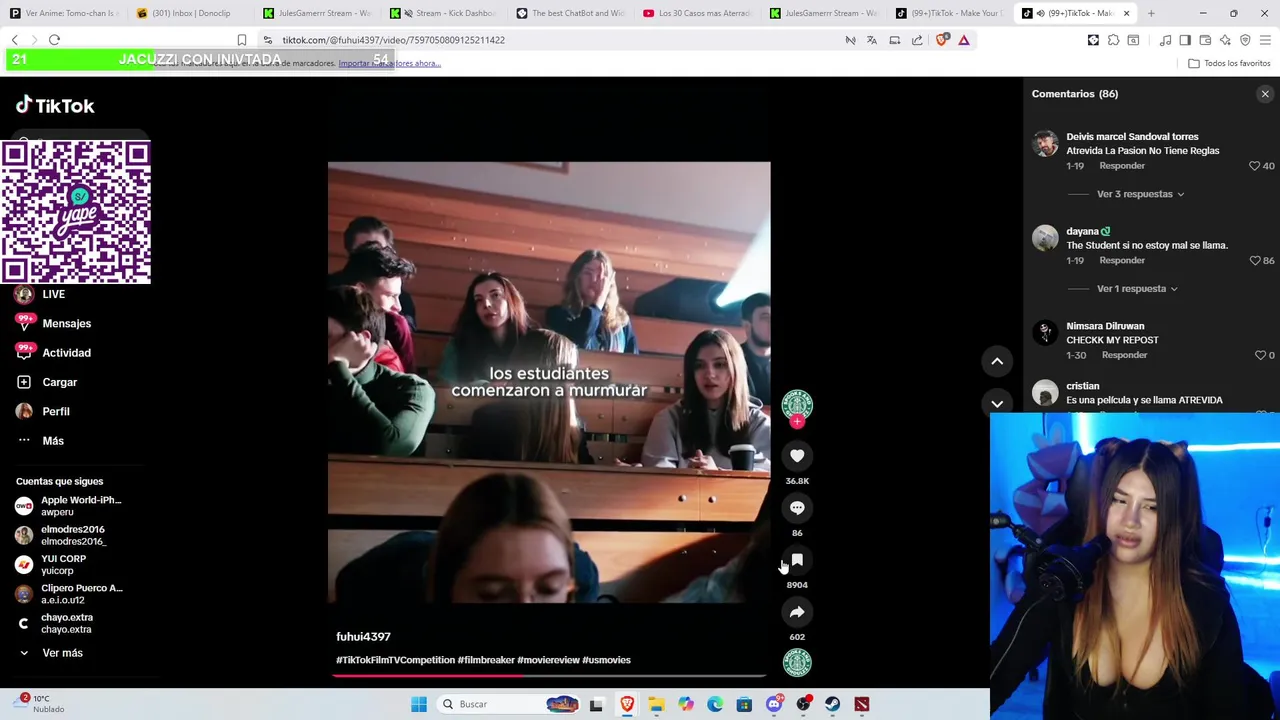Open the spinning sound disc of the video

797,662
